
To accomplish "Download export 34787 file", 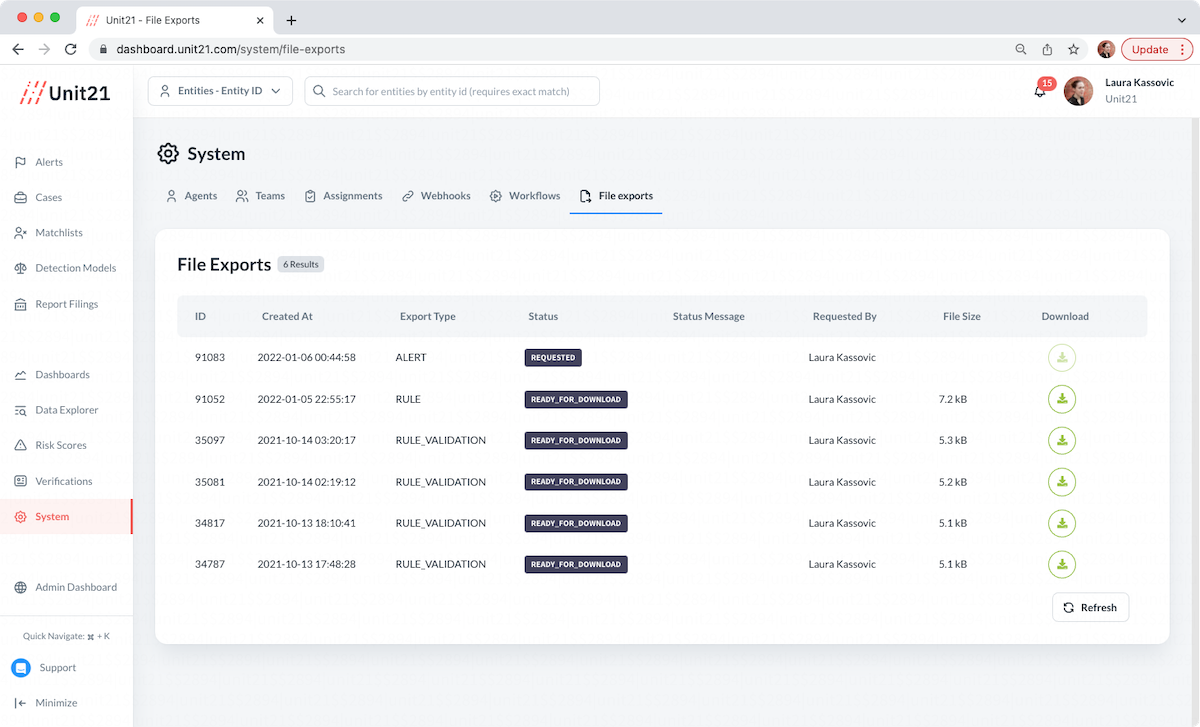I will pyautogui.click(x=1061, y=564).
